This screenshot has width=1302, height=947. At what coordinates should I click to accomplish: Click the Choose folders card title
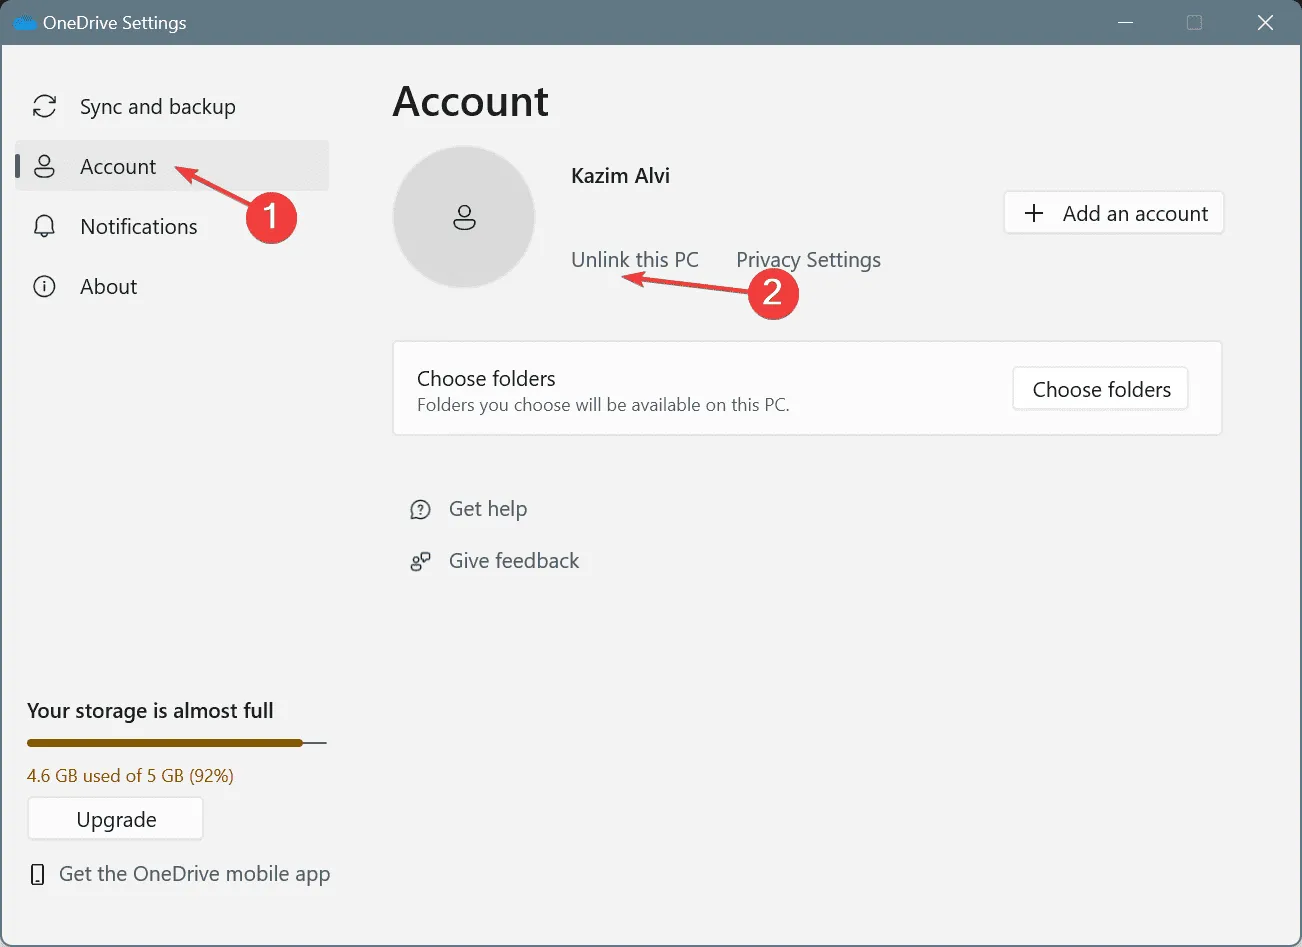coord(486,379)
